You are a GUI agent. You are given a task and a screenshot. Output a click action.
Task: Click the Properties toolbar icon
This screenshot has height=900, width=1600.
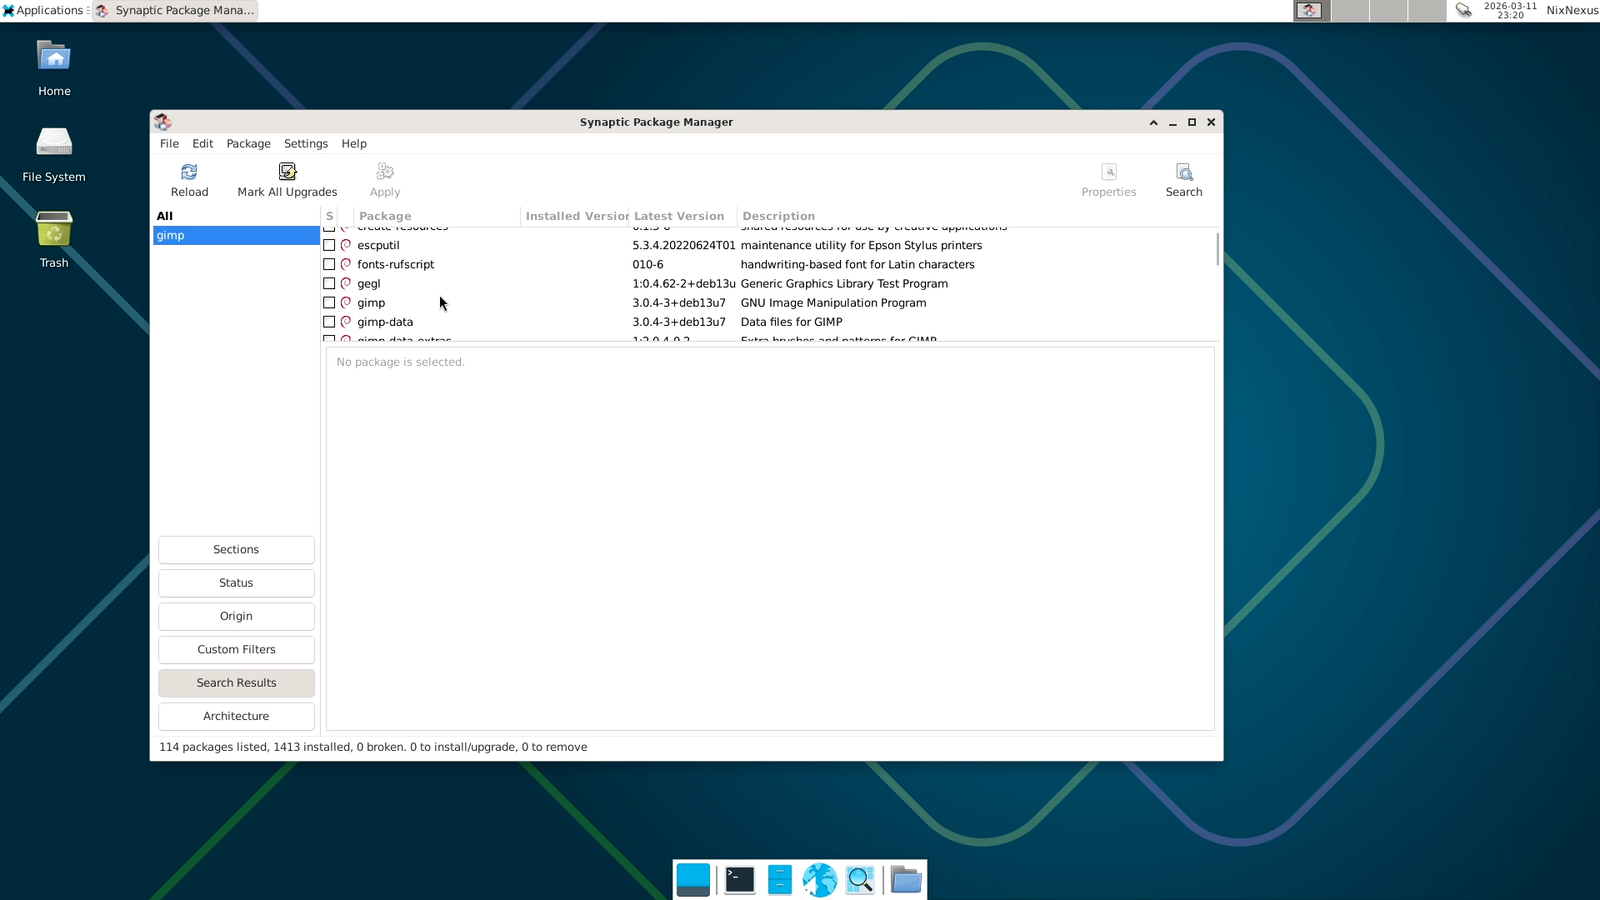click(1108, 179)
